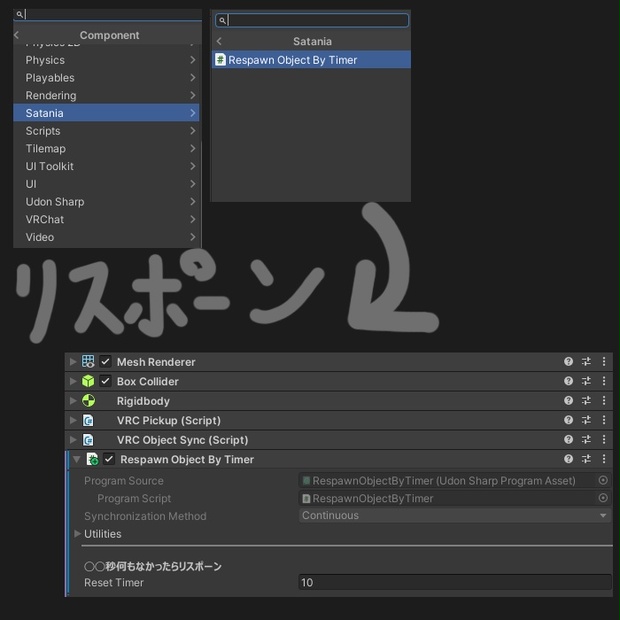Open the Udon Sharp component category
Viewport: 620px width, 620px height.
[106, 202]
